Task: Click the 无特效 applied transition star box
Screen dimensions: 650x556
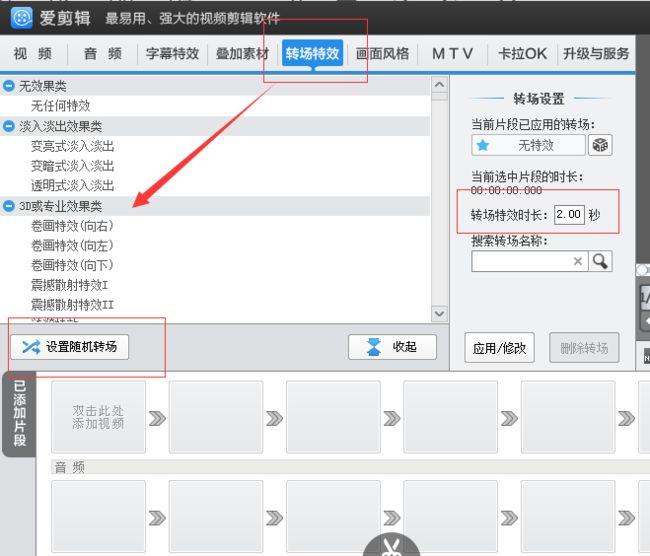Action: click(528, 145)
